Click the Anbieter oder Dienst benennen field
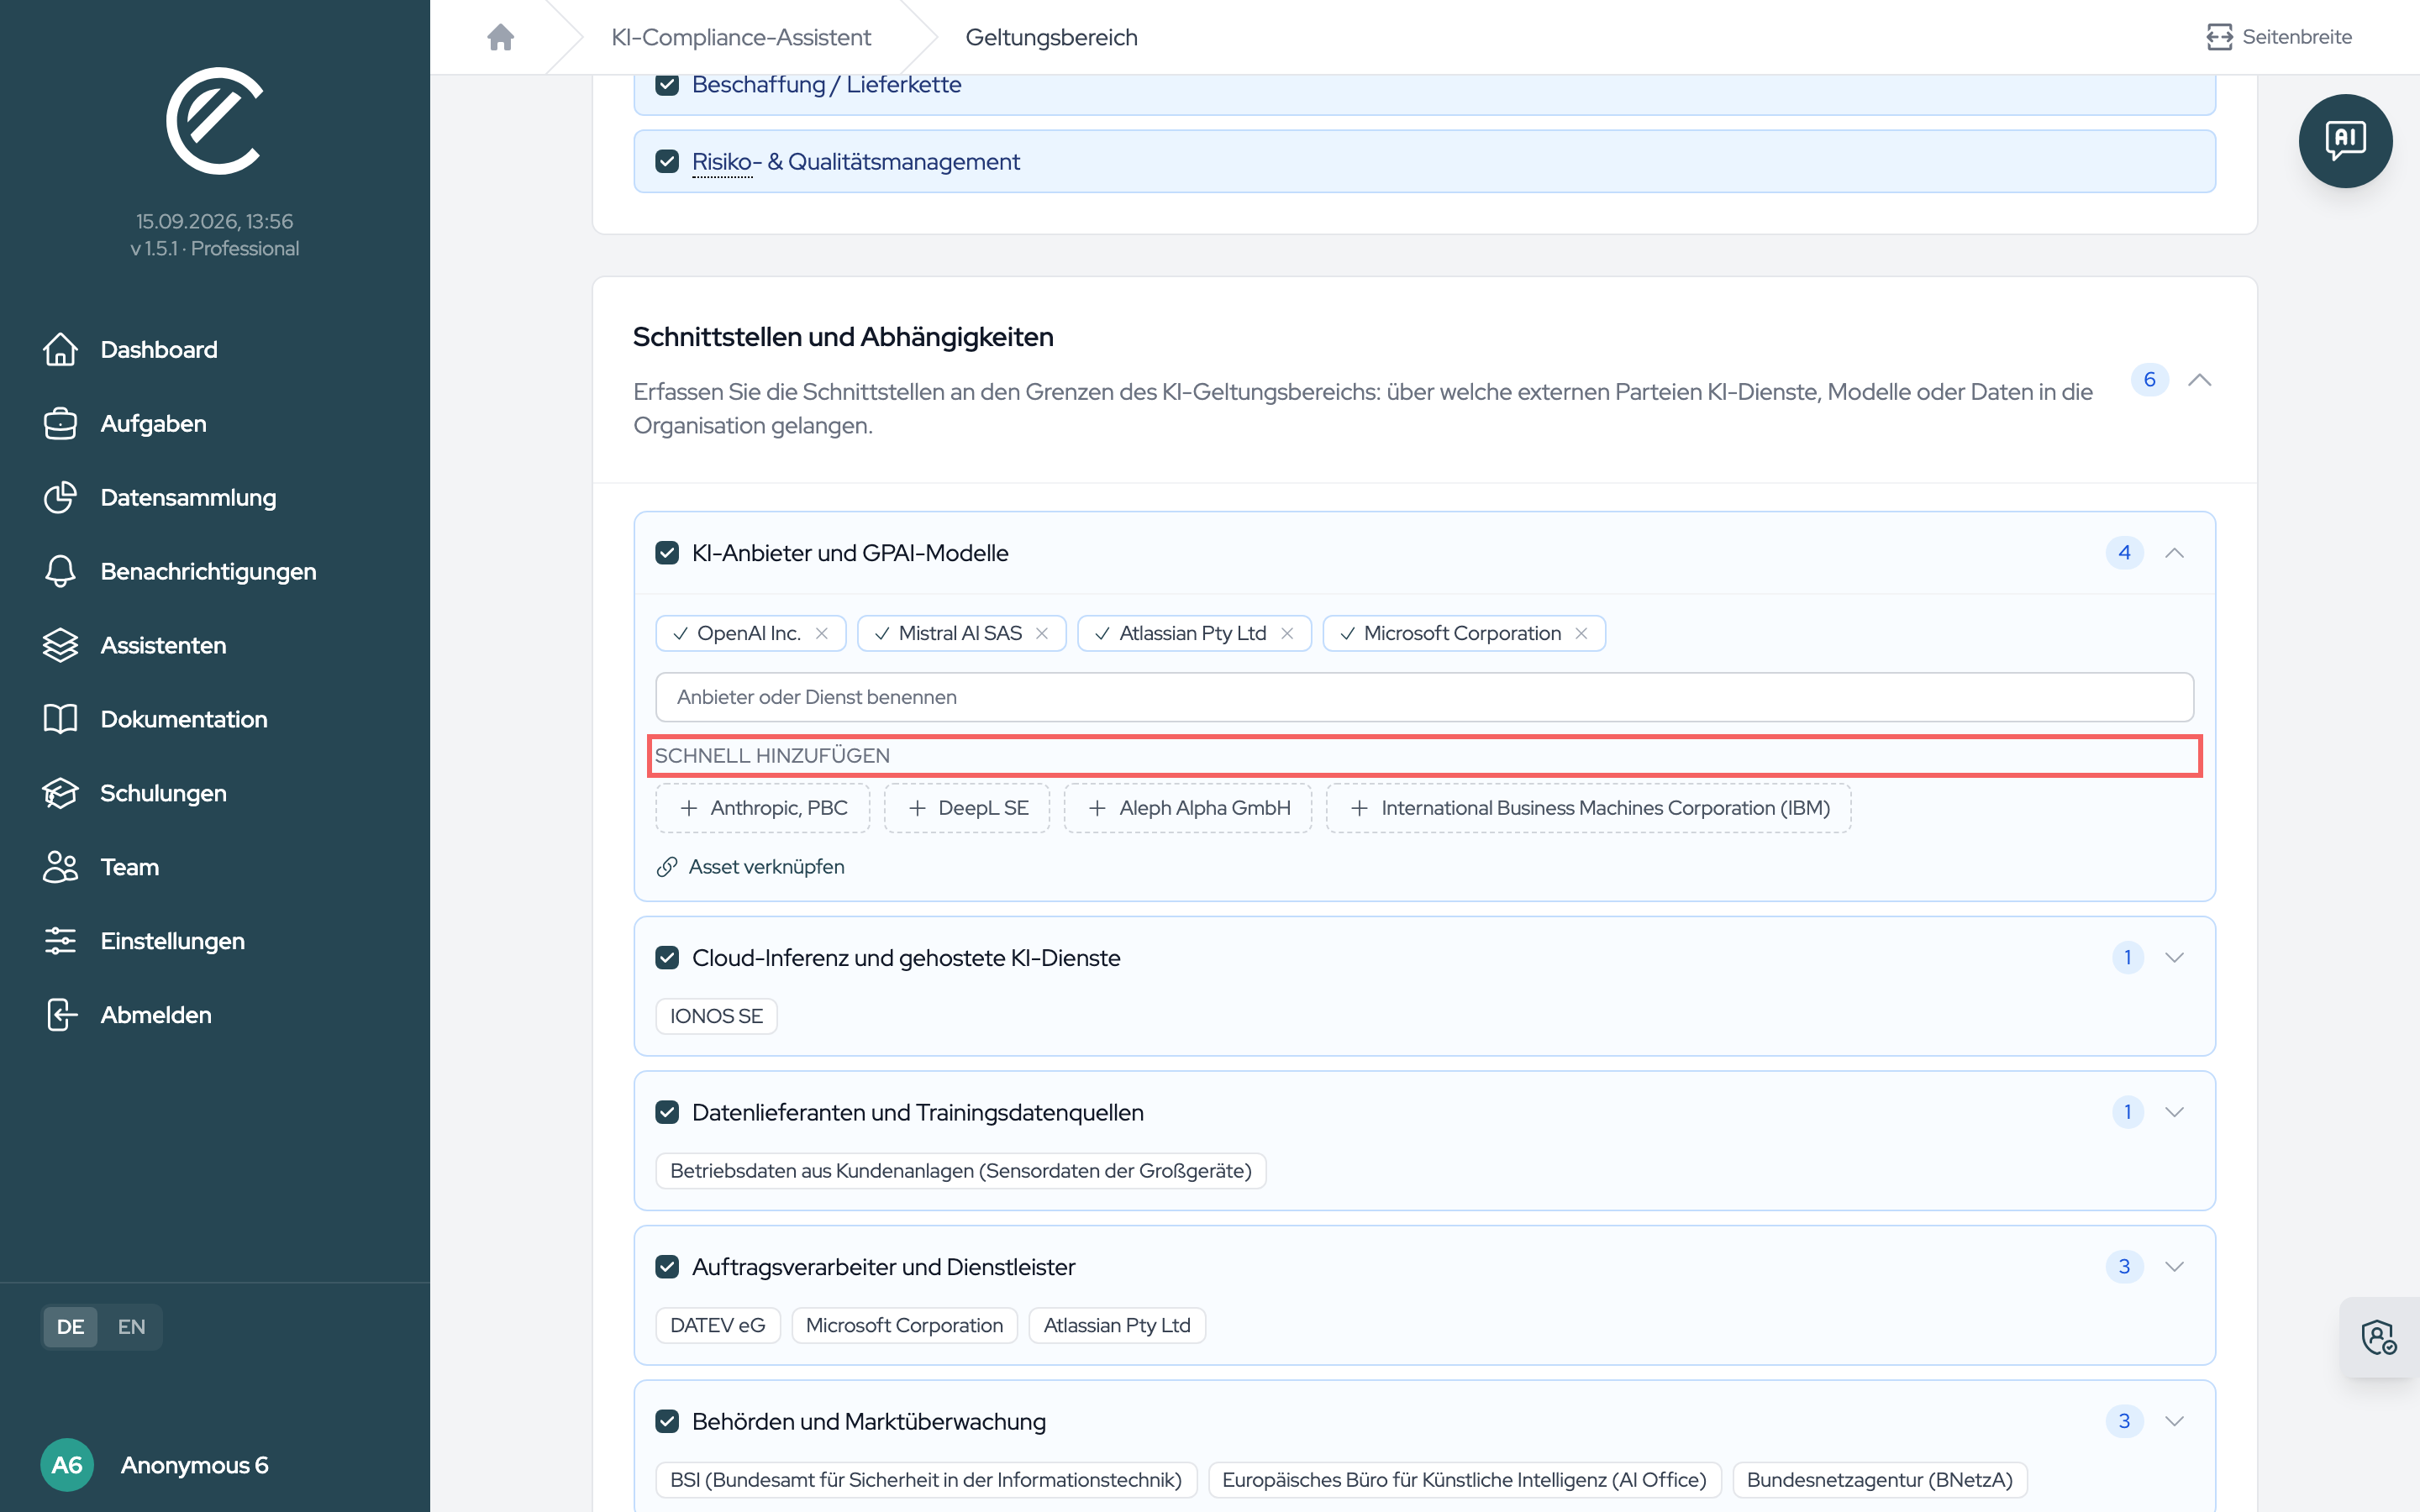Image resolution: width=2420 pixels, height=1512 pixels. [1424, 697]
